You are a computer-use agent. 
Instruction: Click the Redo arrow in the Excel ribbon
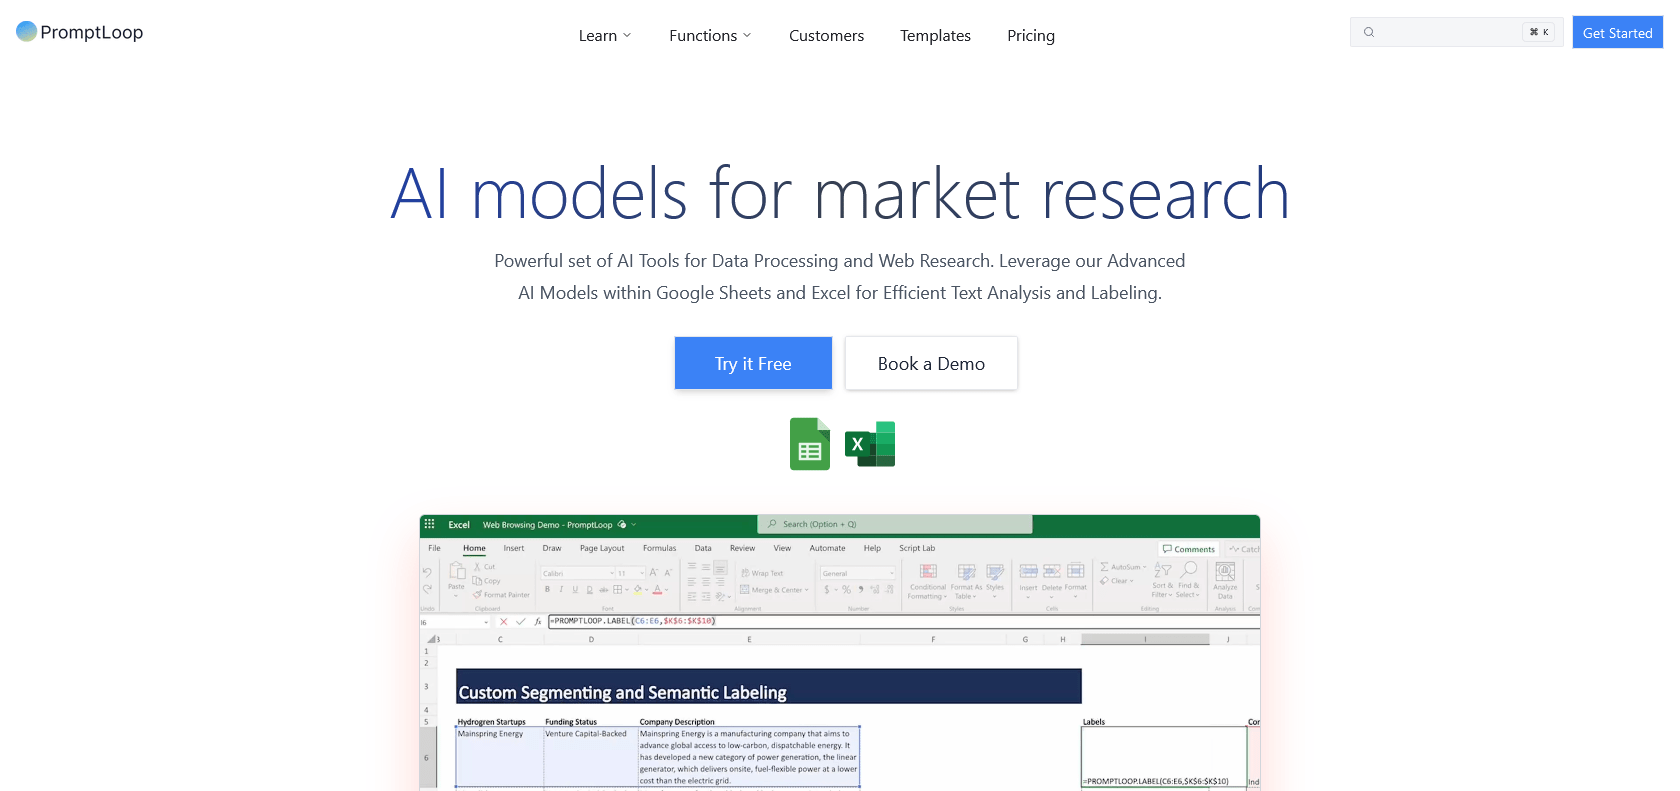[x=427, y=588]
